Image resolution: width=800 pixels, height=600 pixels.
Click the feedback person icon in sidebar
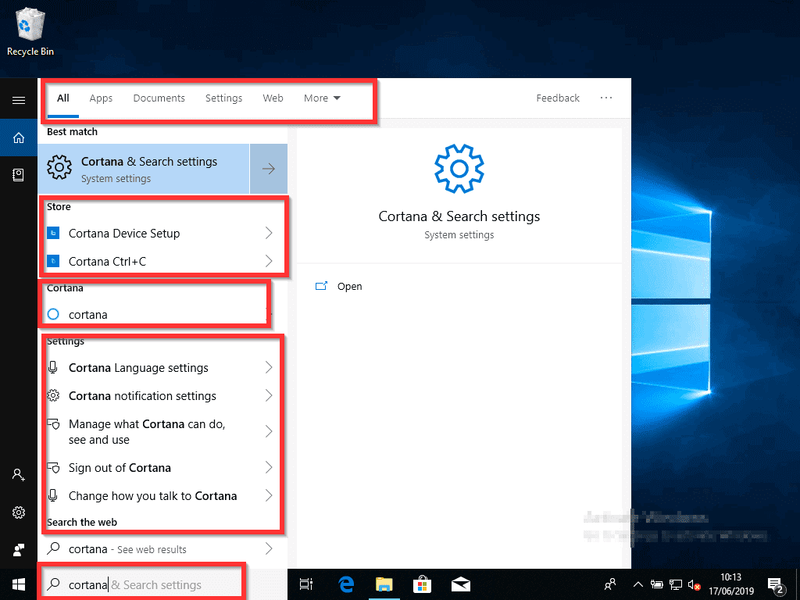tap(18, 549)
